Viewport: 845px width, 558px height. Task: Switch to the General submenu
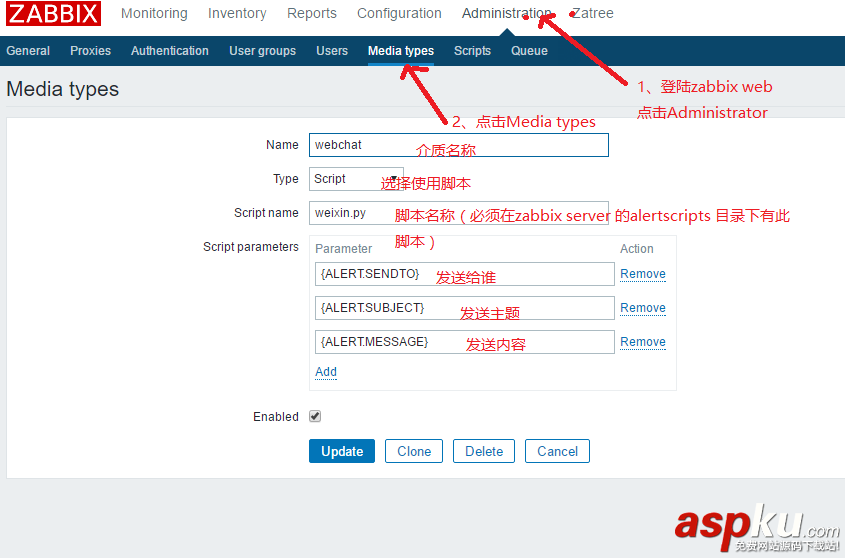tap(28, 51)
